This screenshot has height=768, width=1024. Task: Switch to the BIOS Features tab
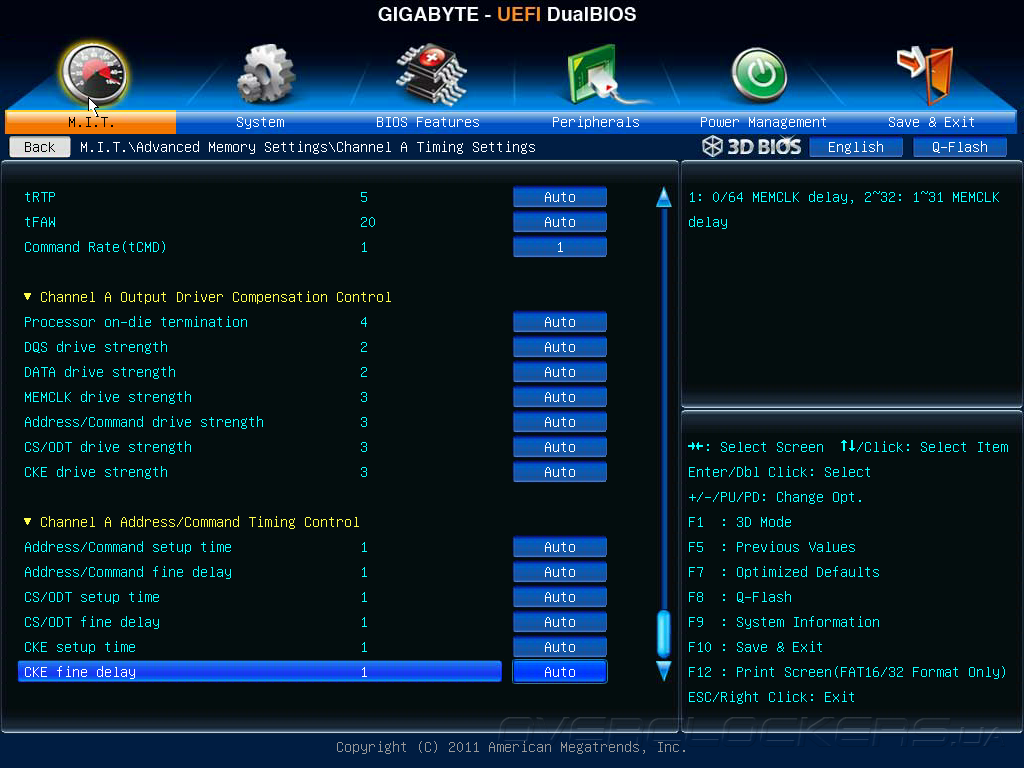point(428,122)
